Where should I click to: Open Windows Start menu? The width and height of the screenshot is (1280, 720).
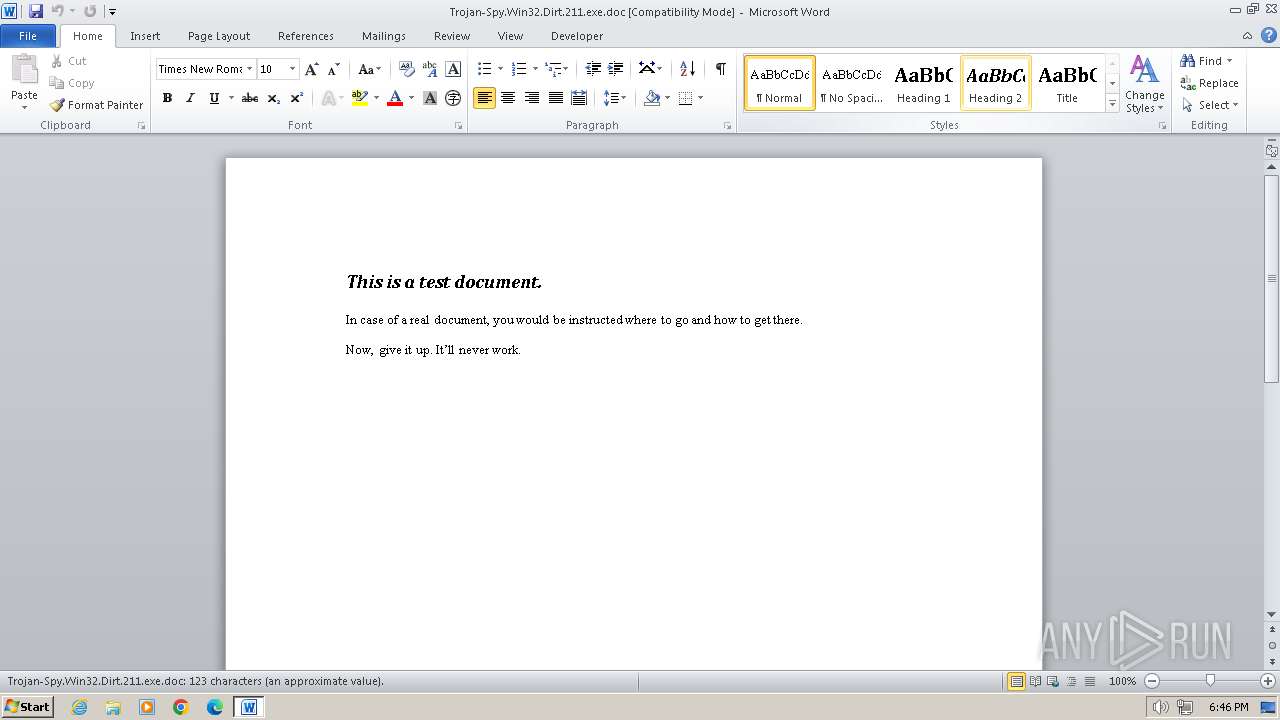tap(27, 707)
